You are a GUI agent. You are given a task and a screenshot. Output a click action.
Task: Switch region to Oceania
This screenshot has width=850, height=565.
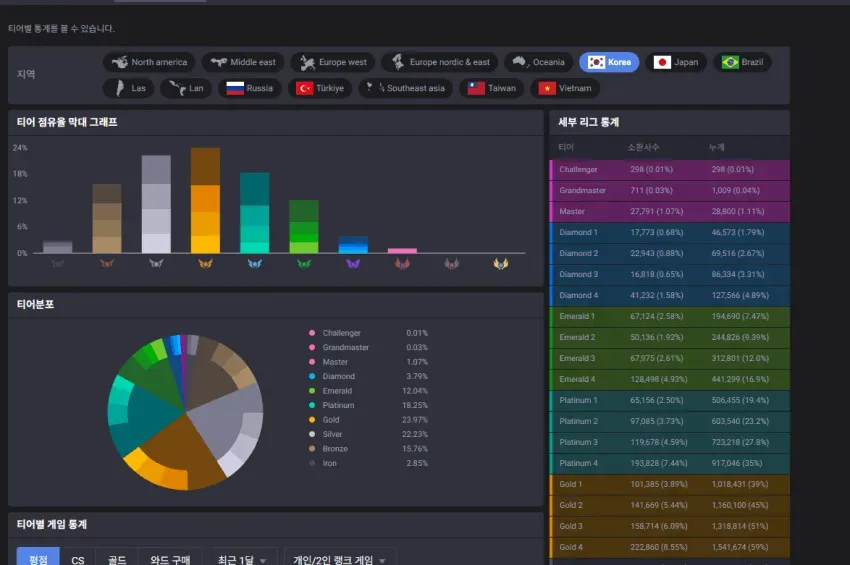538,62
